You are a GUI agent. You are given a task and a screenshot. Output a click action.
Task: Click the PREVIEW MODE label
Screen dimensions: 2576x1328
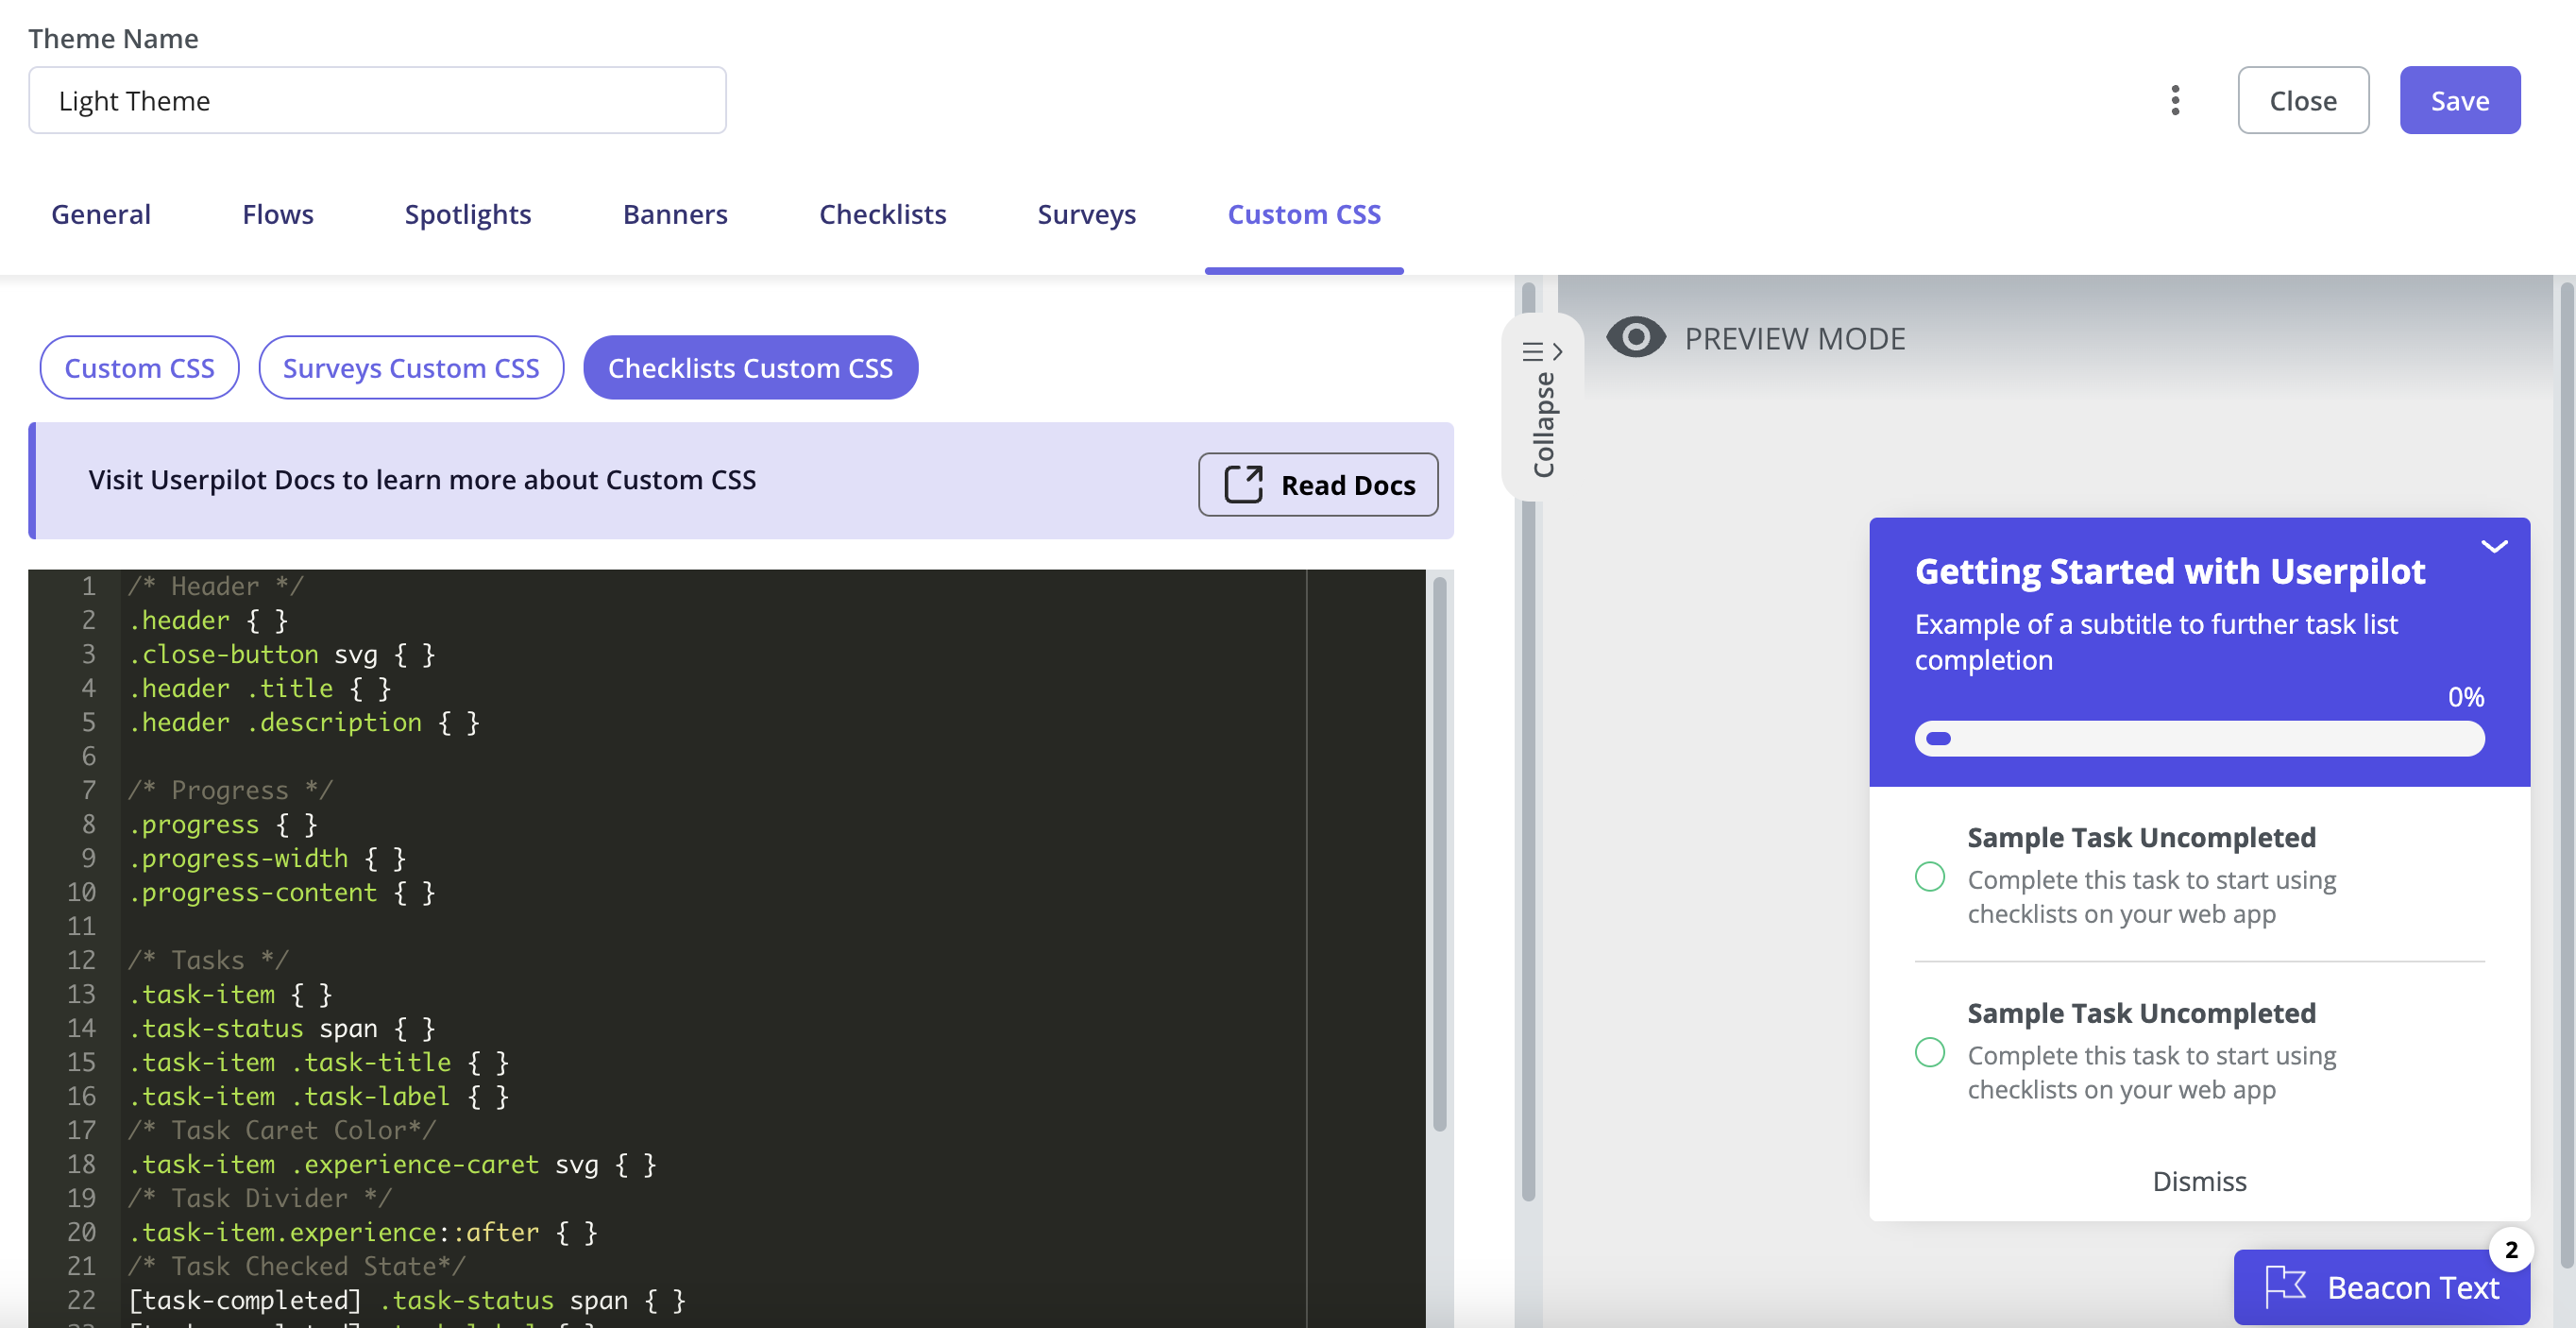(1795, 338)
